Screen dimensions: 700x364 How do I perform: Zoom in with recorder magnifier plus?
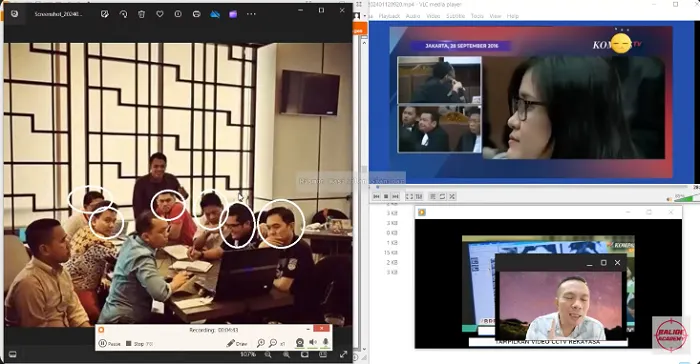261,343
